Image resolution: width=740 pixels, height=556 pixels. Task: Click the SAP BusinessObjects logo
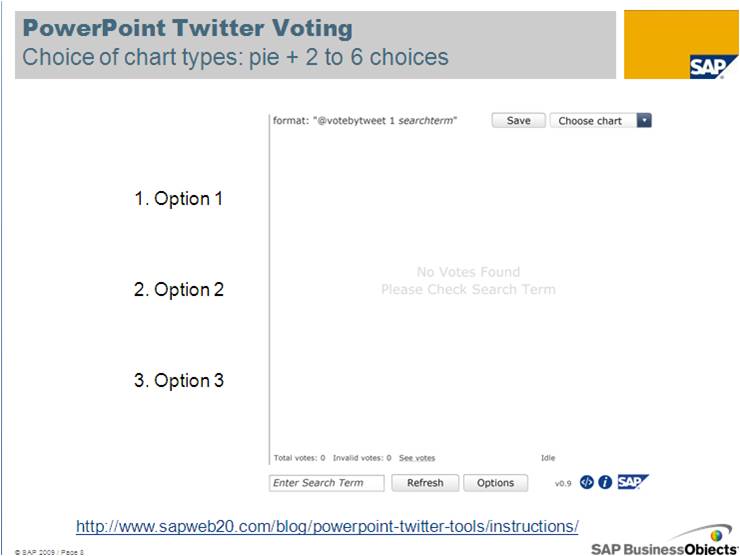click(x=665, y=542)
